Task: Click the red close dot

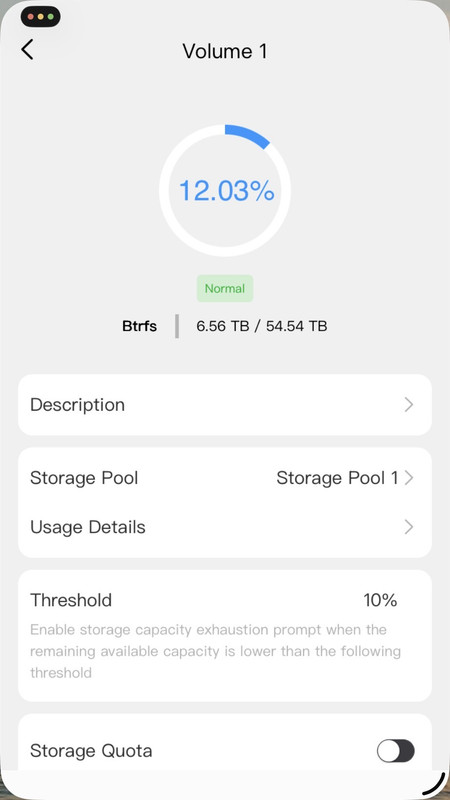Action: [x=31, y=17]
